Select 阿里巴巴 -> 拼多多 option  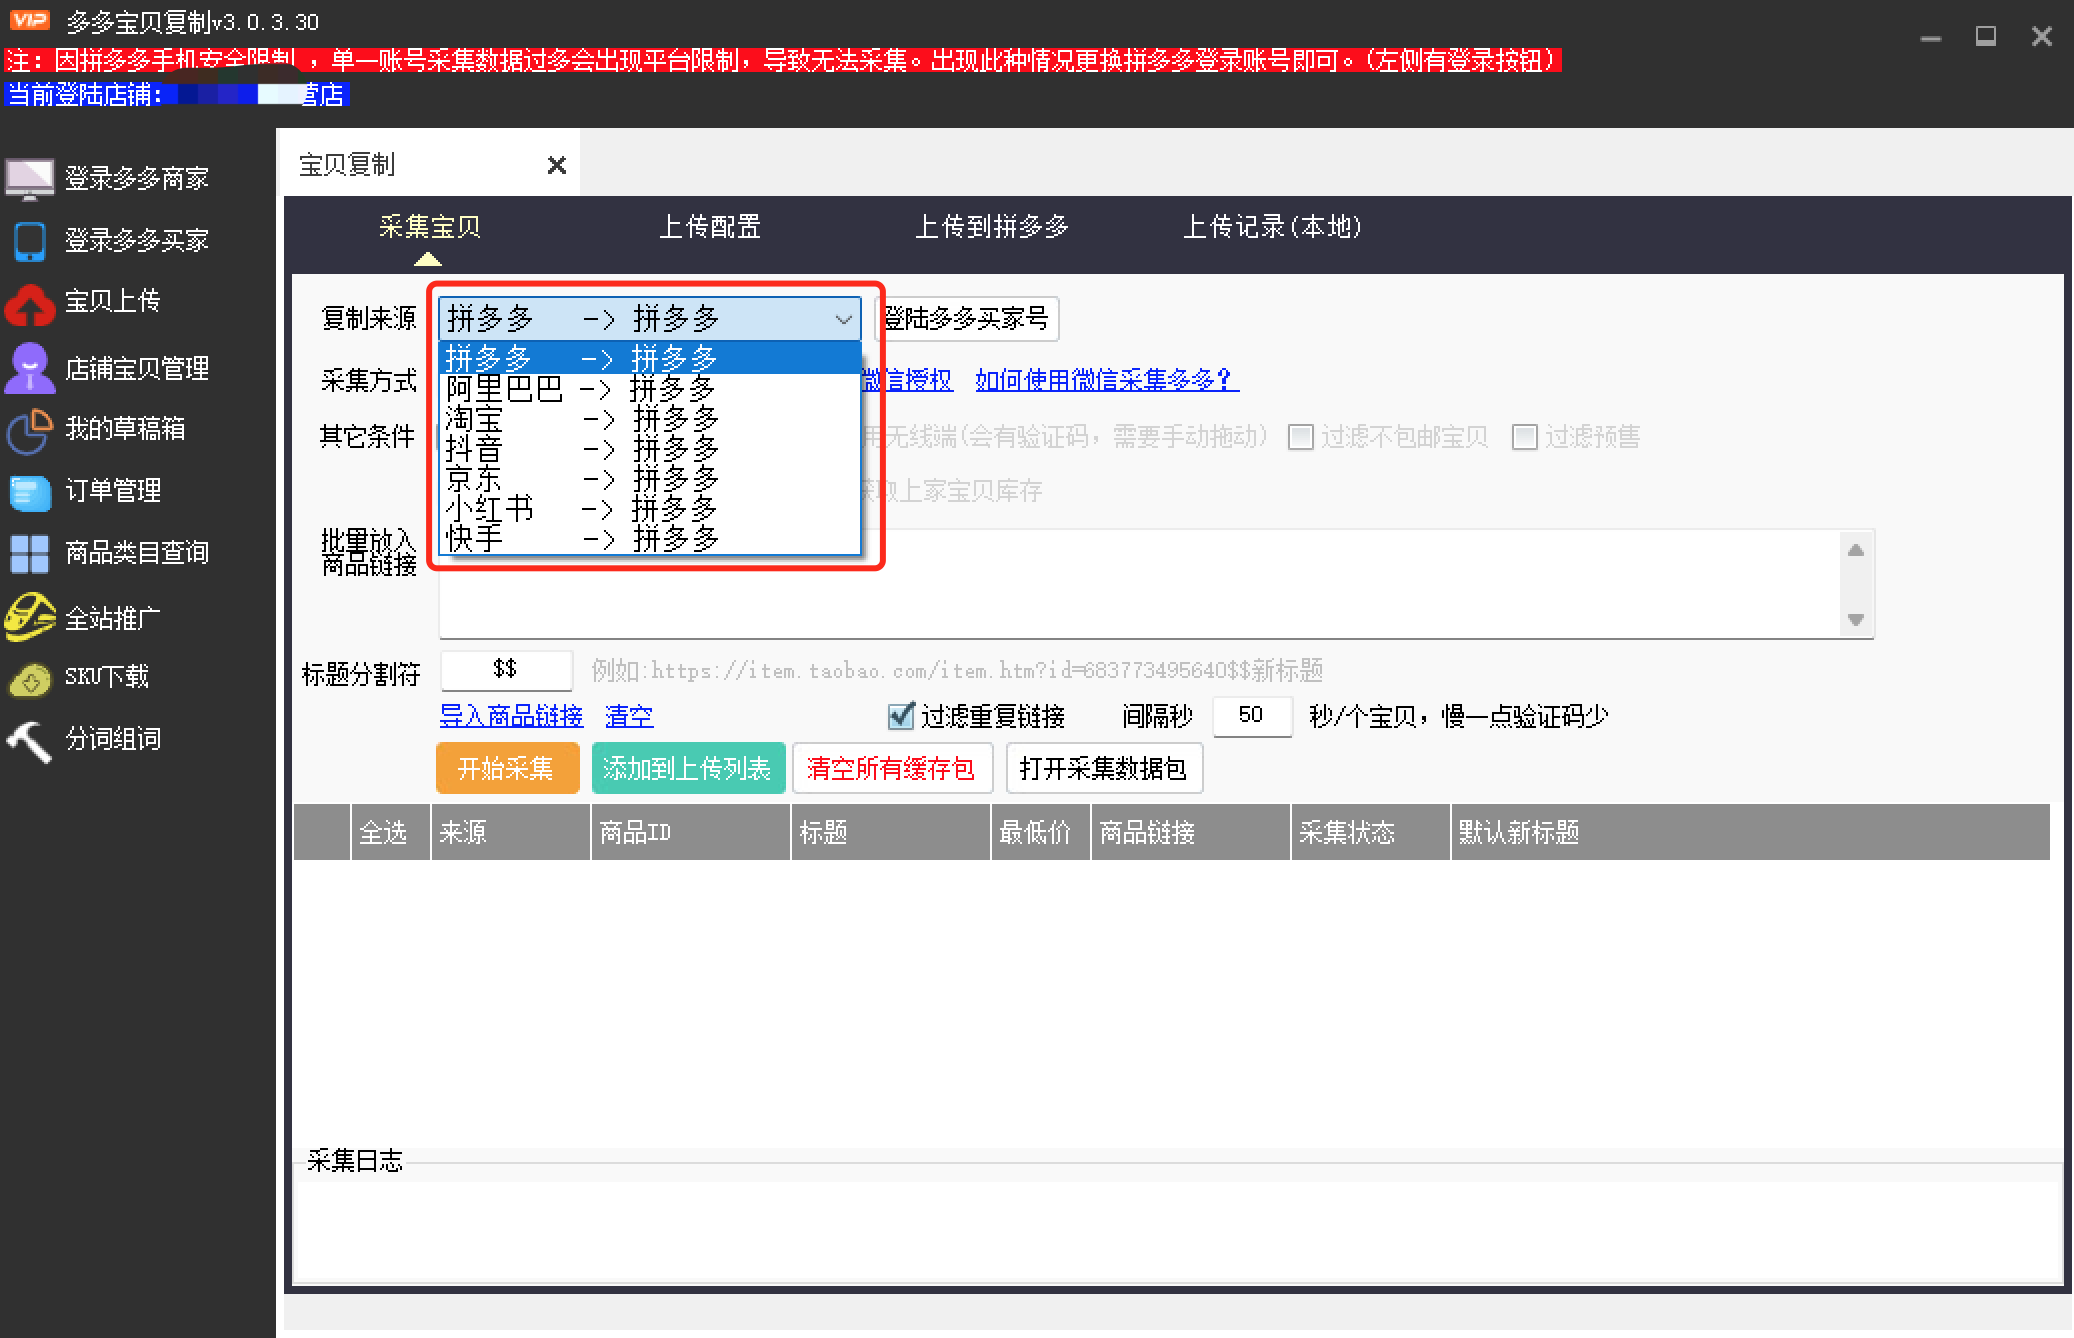[x=650, y=388]
